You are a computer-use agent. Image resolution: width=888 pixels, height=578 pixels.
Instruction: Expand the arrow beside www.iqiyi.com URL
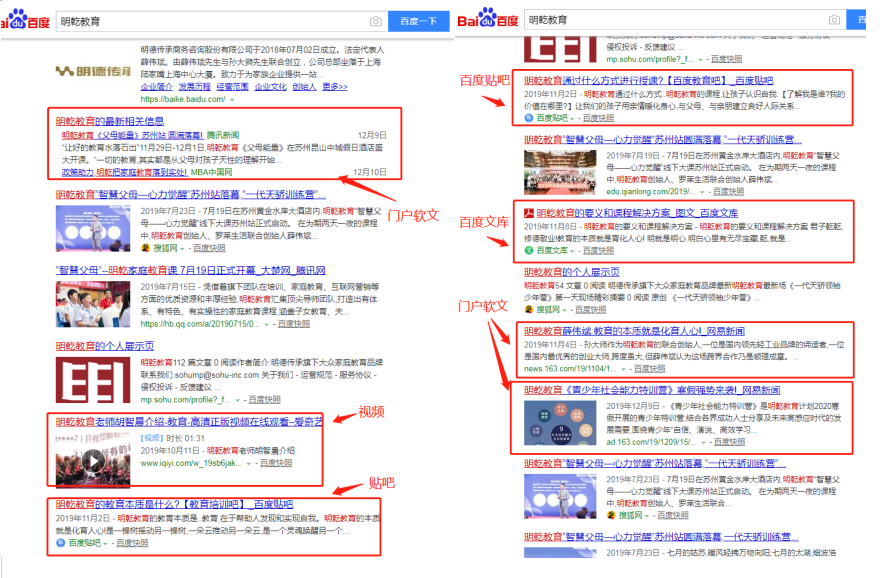(248, 464)
